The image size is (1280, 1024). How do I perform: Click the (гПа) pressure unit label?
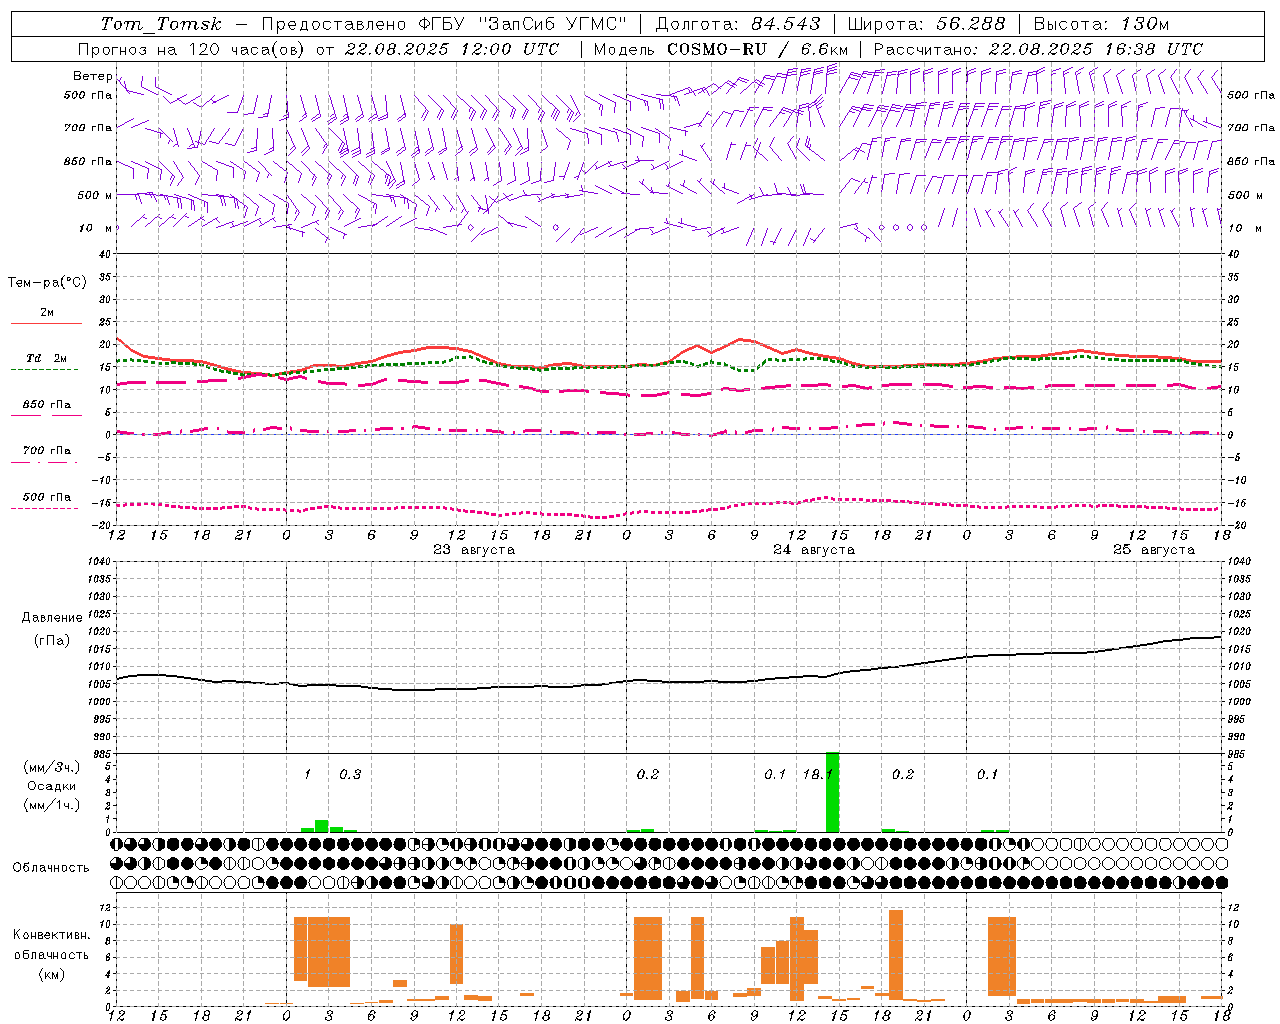(x=52, y=641)
